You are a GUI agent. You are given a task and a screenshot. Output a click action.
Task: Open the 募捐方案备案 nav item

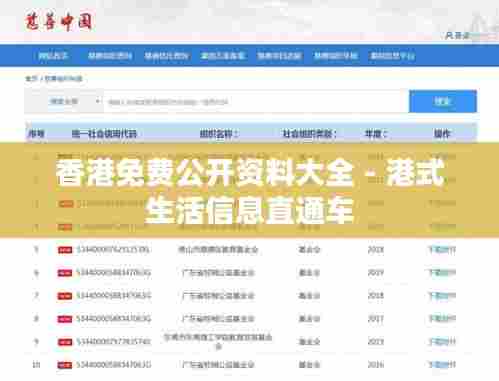tap(223, 56)
